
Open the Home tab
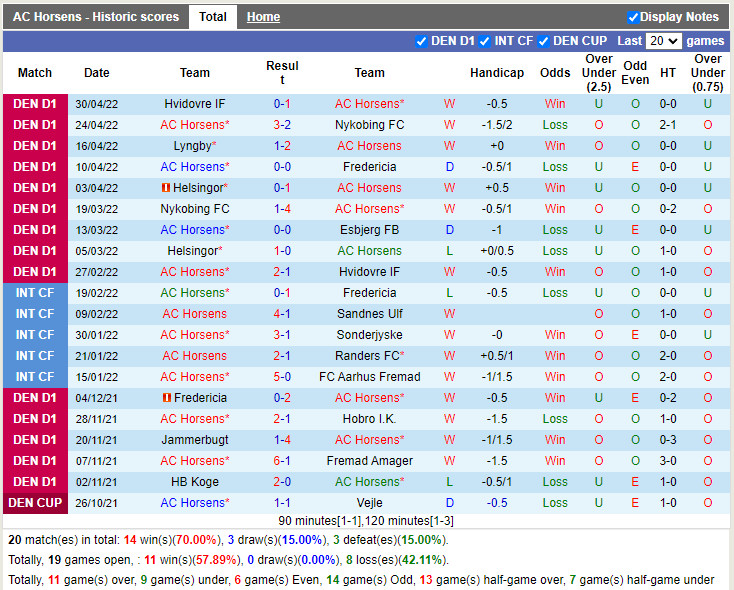click(263, 17)
